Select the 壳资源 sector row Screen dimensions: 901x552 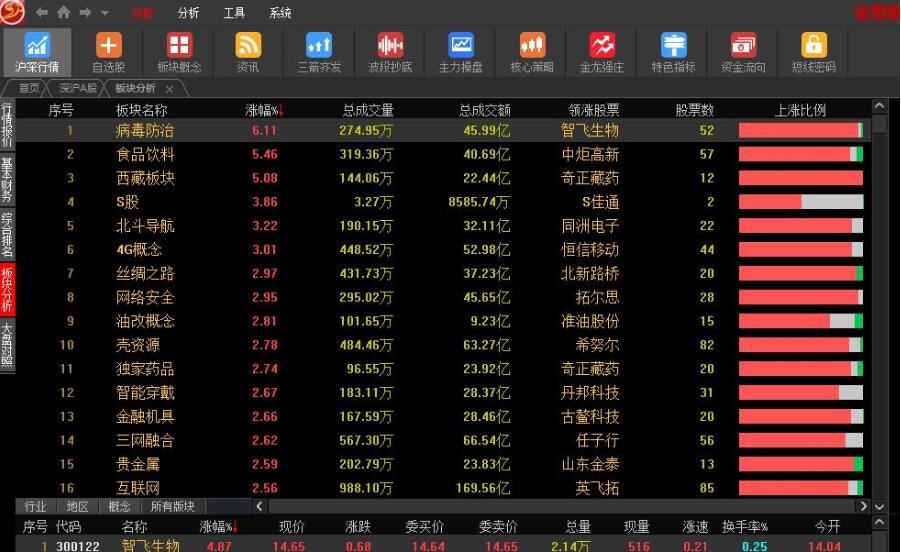[442, 345]
